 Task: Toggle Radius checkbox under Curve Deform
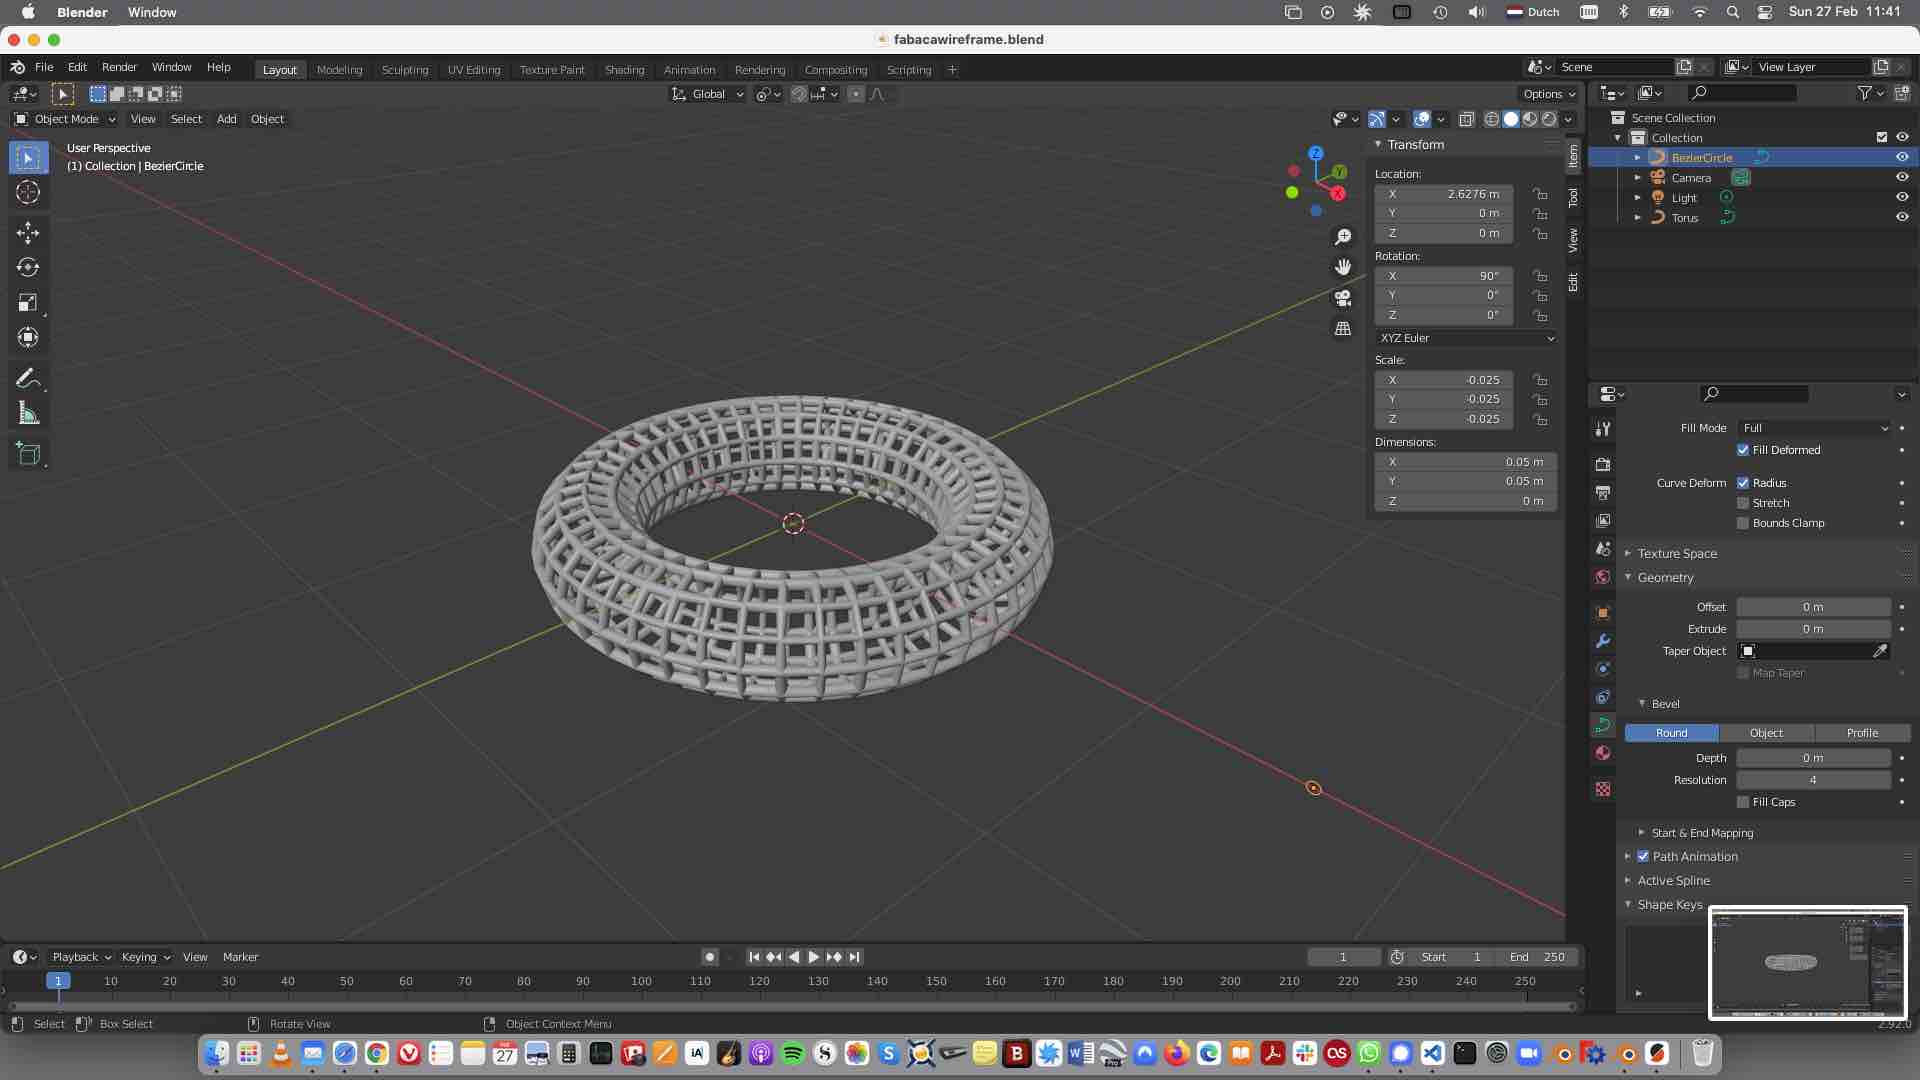click(x=1743, y=483)
